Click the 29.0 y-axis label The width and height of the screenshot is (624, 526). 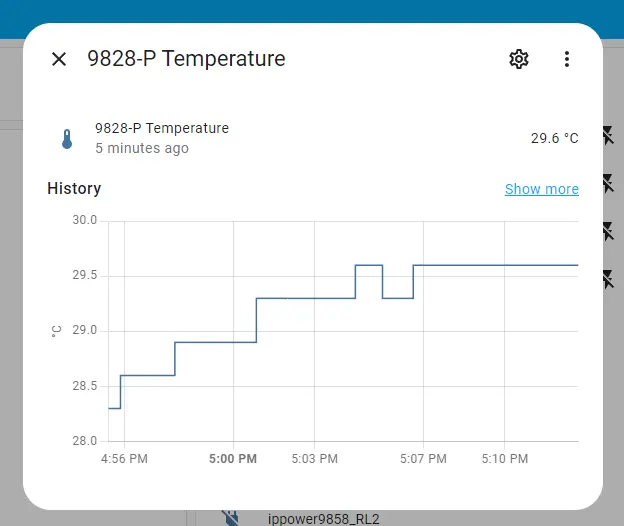click(85, 331)
